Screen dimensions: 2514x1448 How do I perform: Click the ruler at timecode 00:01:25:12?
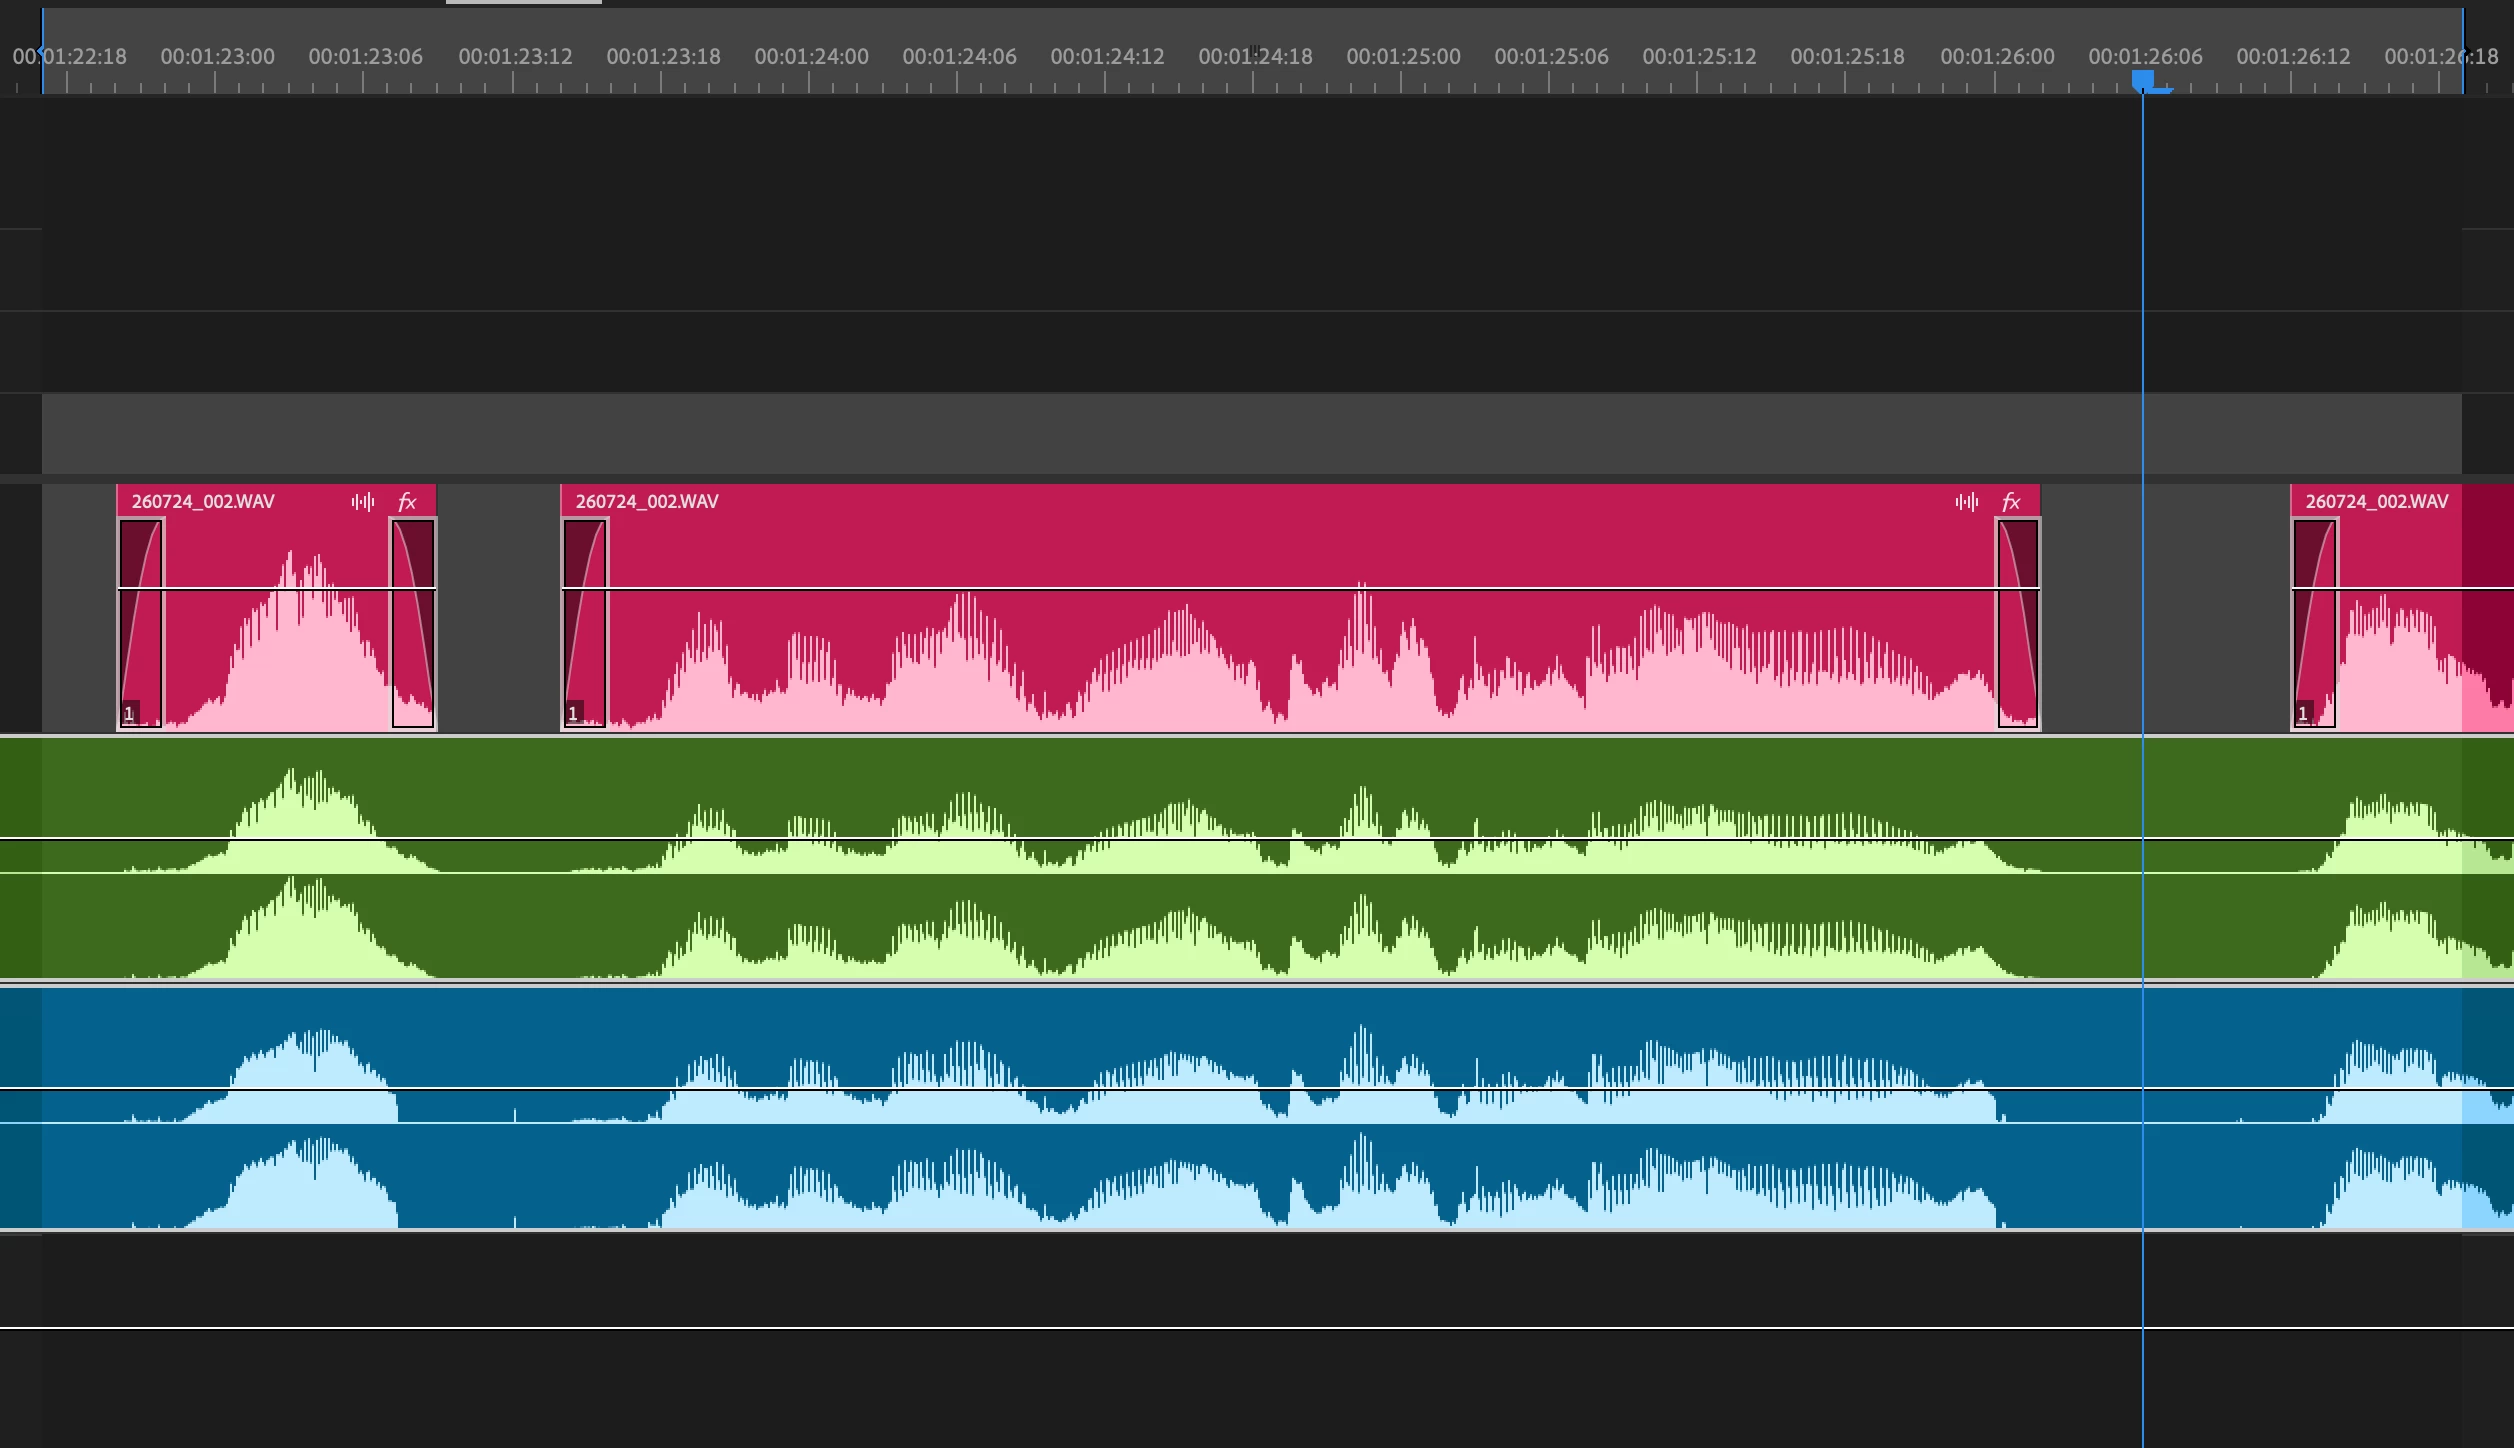tap(1699, 58)
